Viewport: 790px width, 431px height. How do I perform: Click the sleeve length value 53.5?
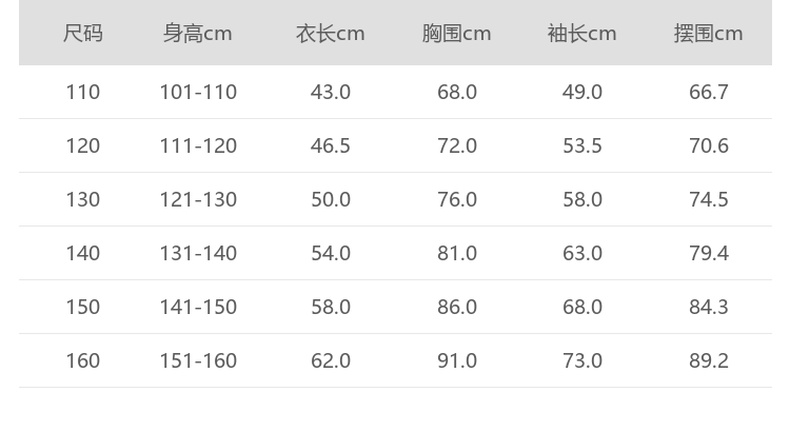(x=582, y=146)
